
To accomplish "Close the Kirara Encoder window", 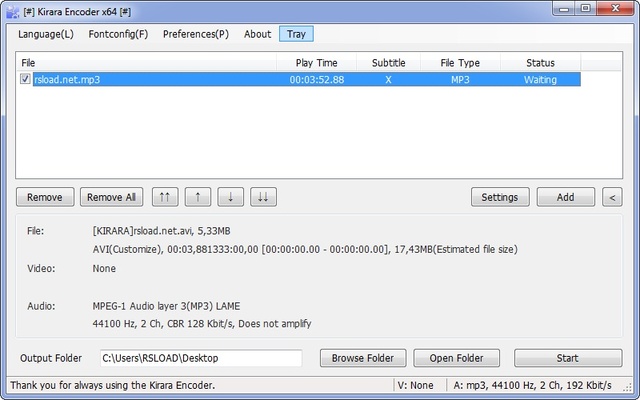I will tap(615, 9).
